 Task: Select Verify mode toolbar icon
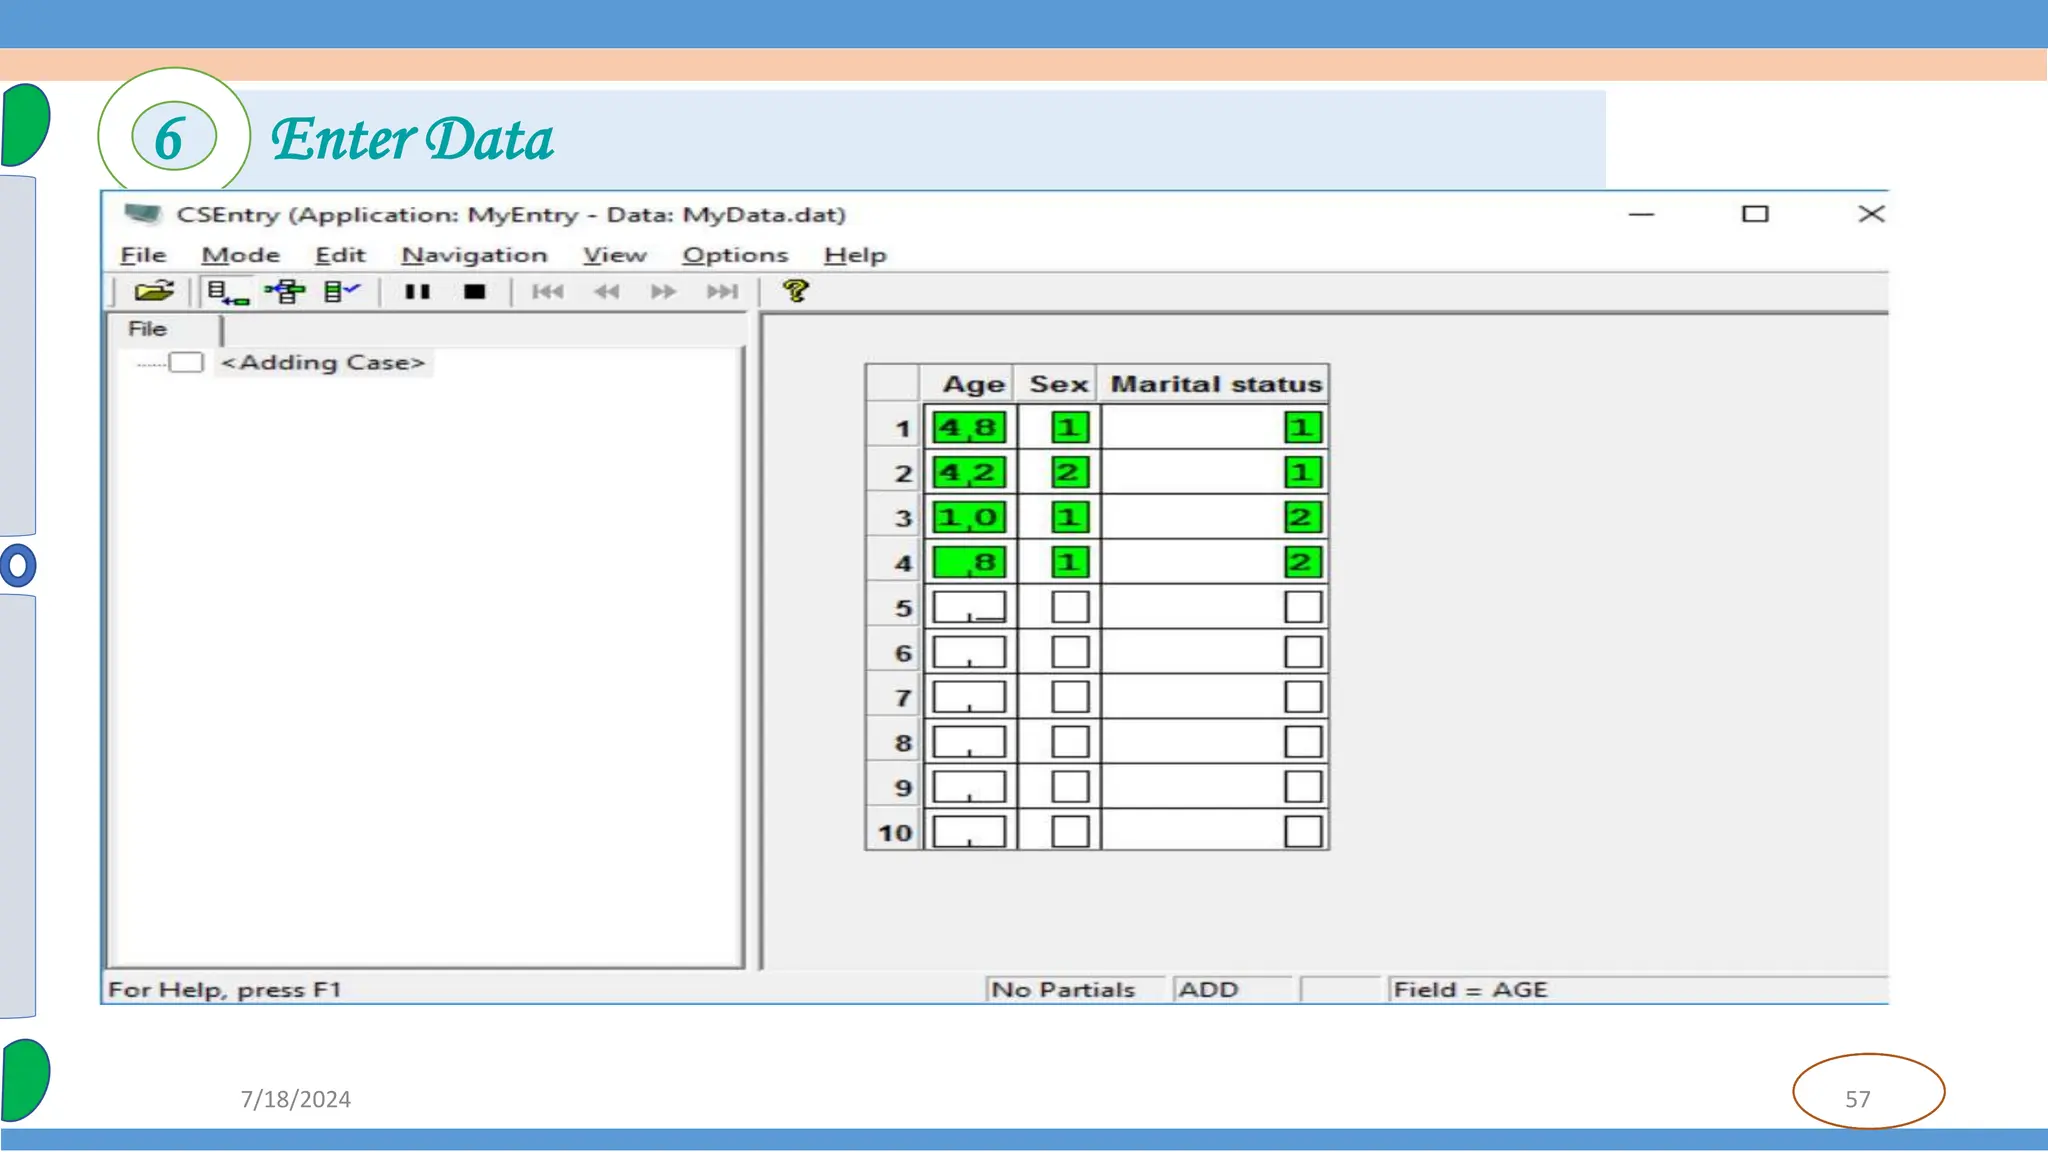click(342, 292)
